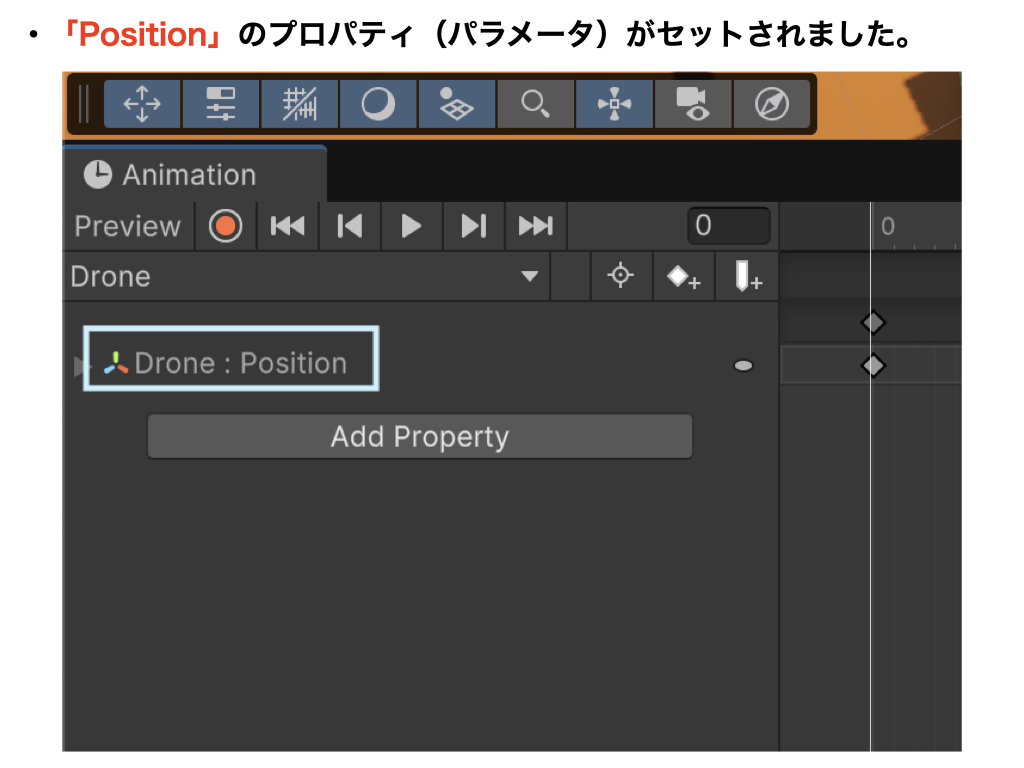
Task: Toggle the 2D view layers icon
Action: pyautogui.click(x=457, y=104)
